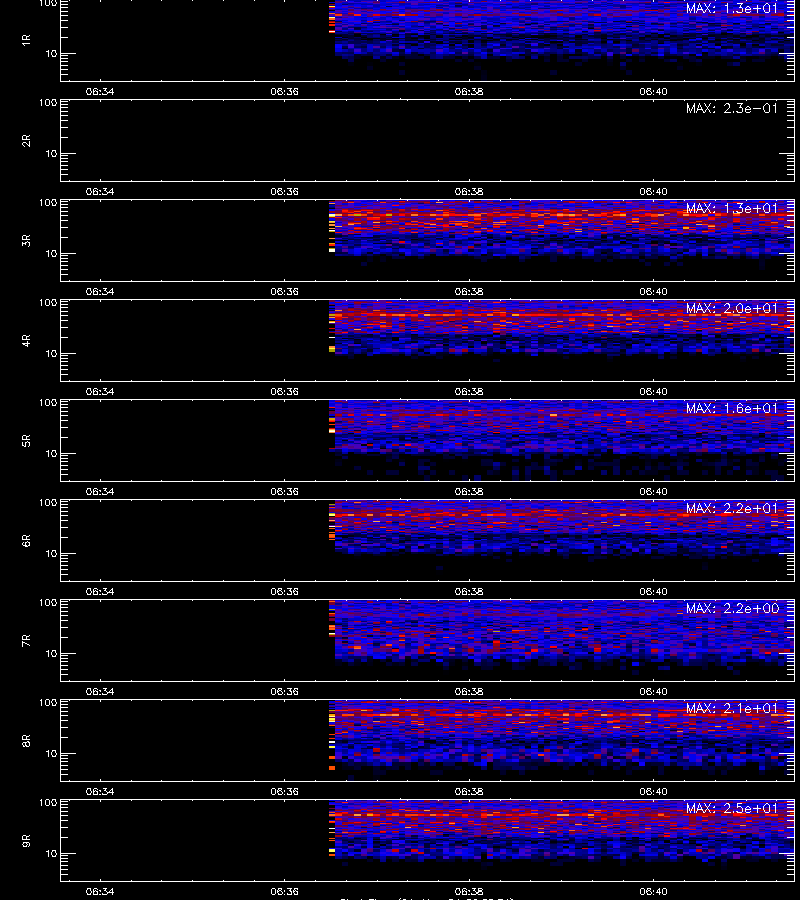Click the 7R panel axis label
800x900 pixels.
[x=26, y=641]
